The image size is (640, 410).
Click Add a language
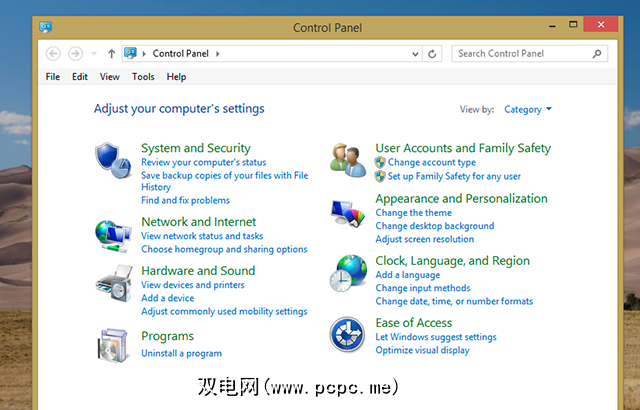[x=408, y=275]
